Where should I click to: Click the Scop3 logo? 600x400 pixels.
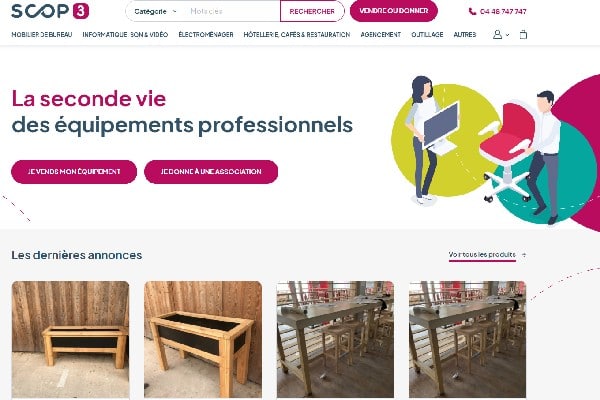point(50,11)
